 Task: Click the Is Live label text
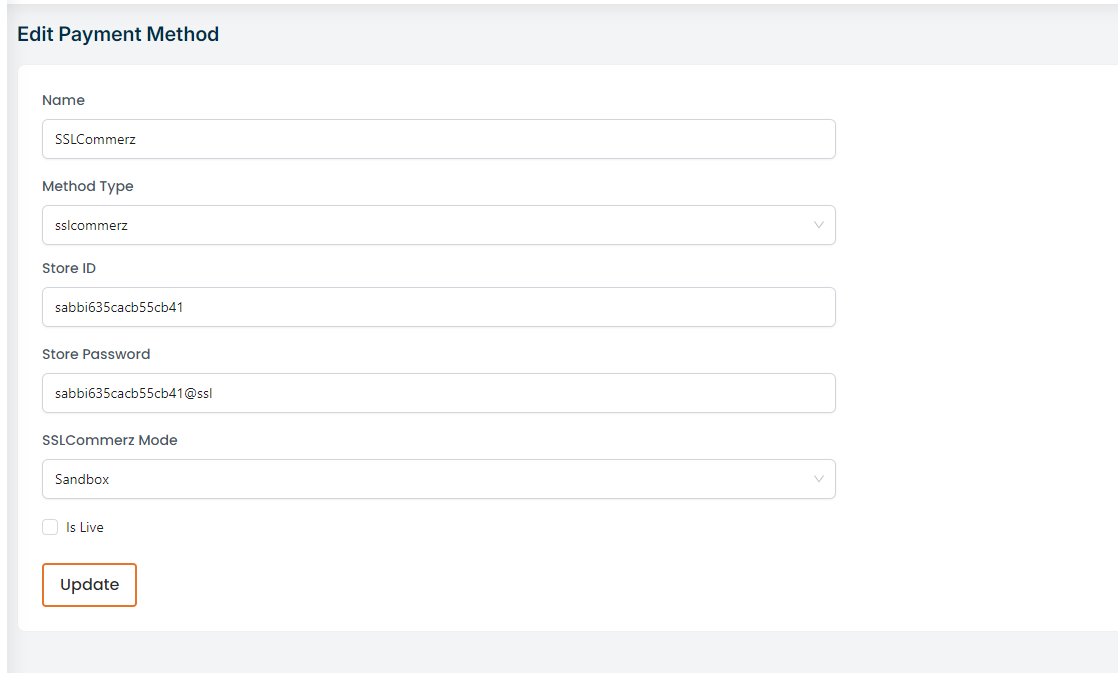click(84, 527)
